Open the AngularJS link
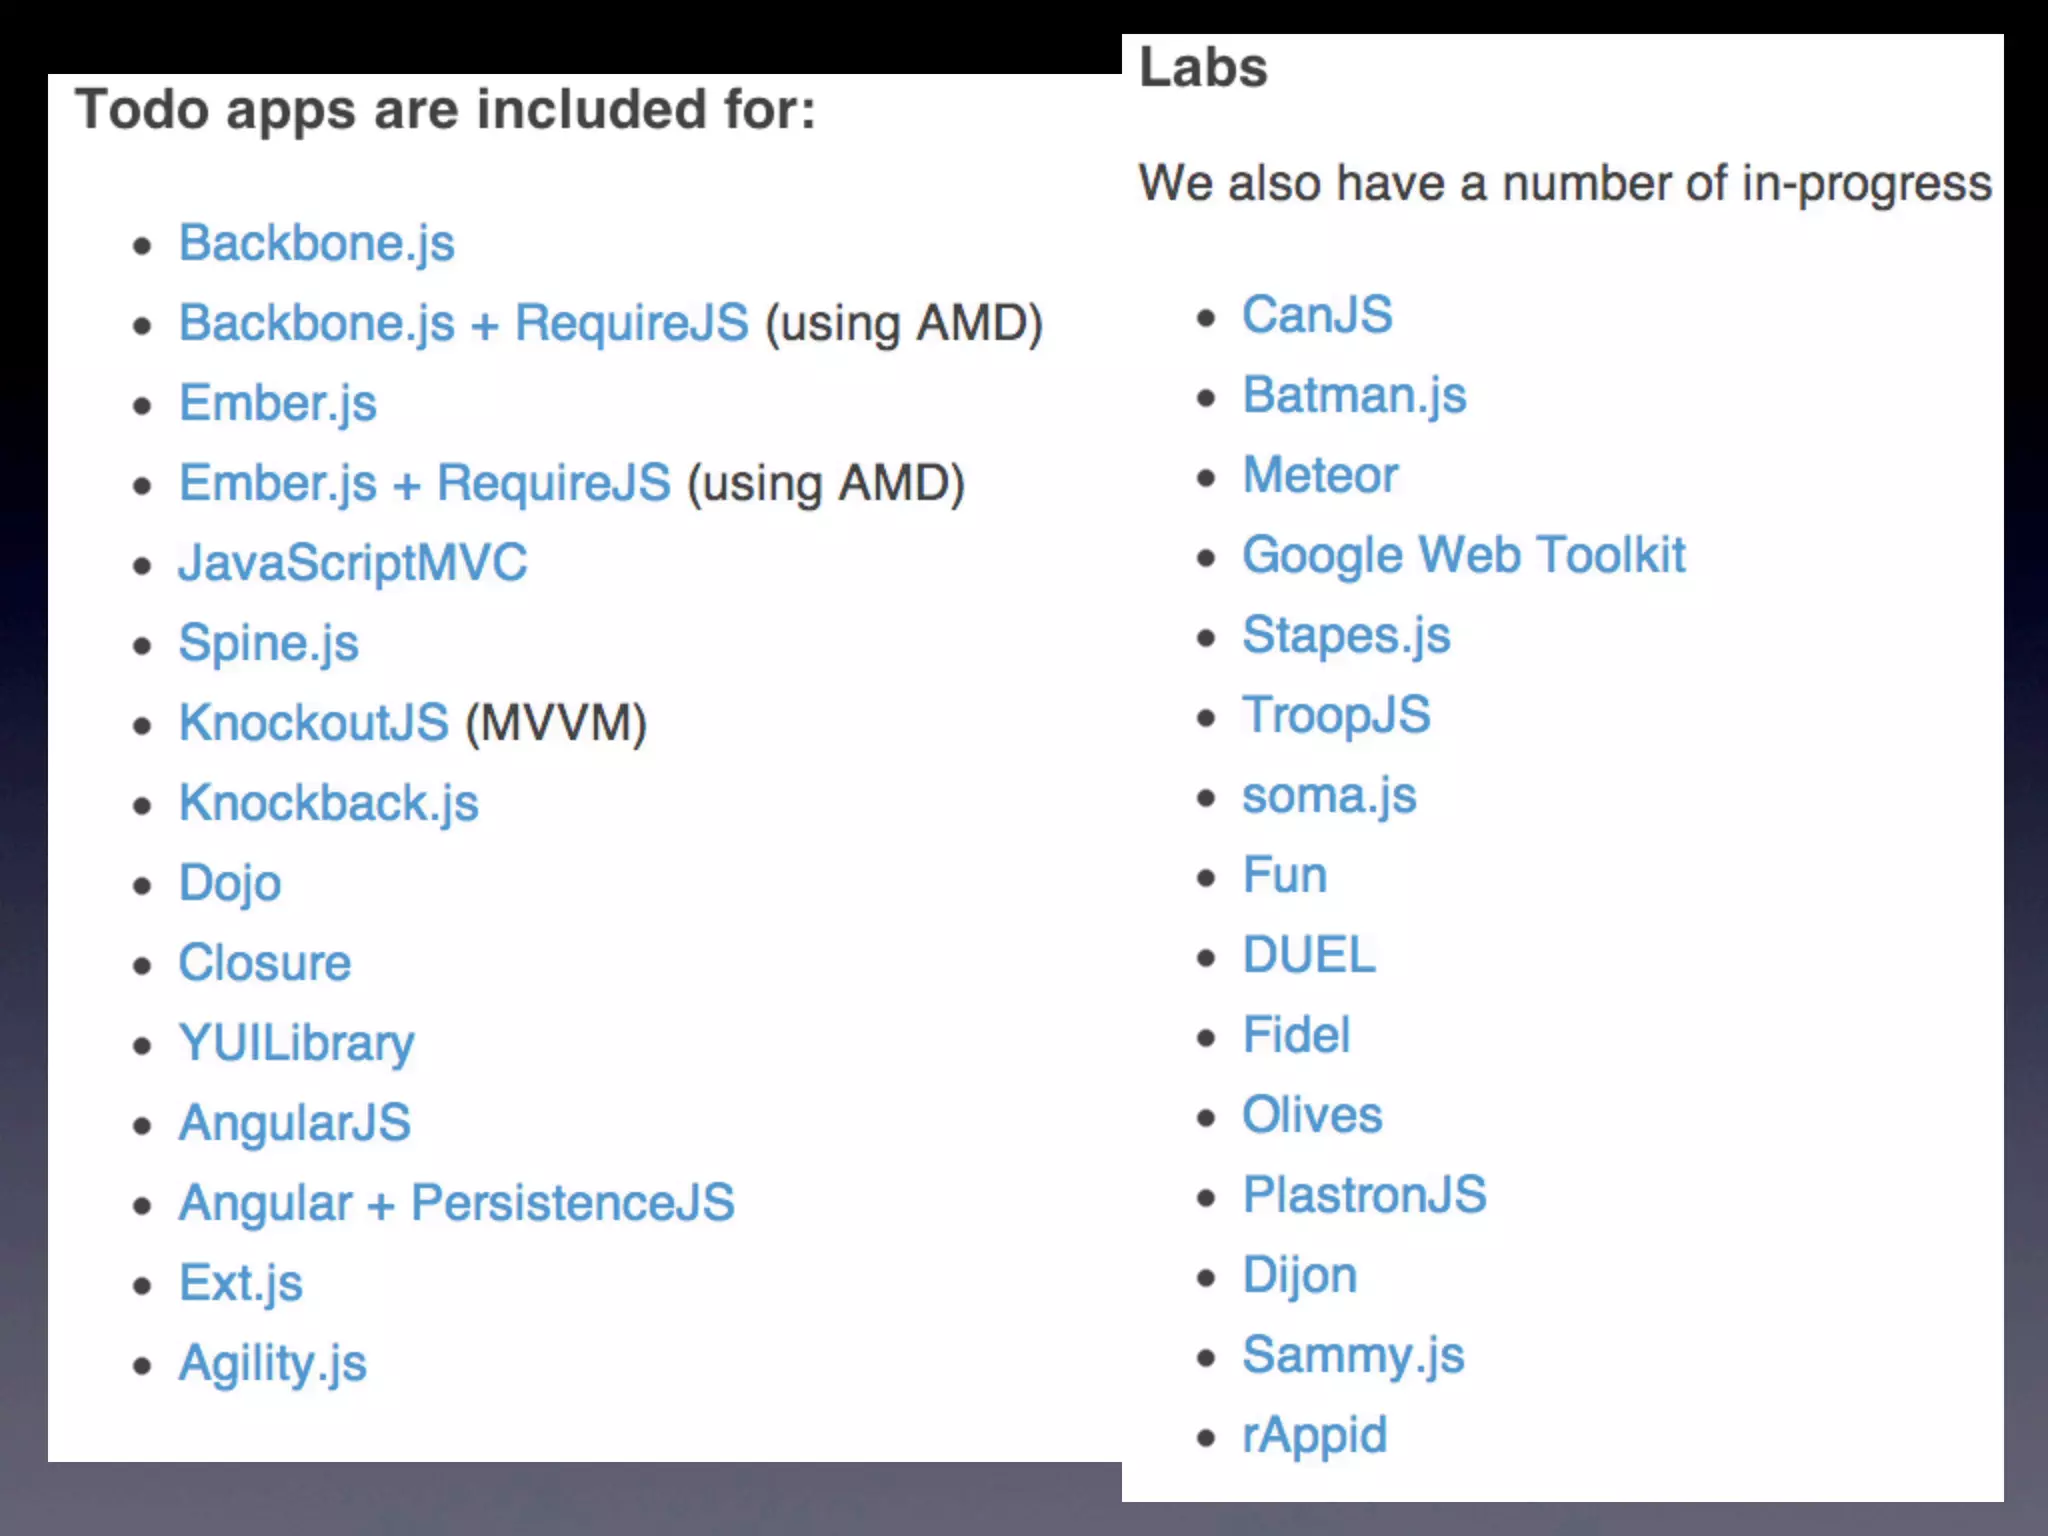This screenshot has height=1536, width=2048. click(294, 1123)
